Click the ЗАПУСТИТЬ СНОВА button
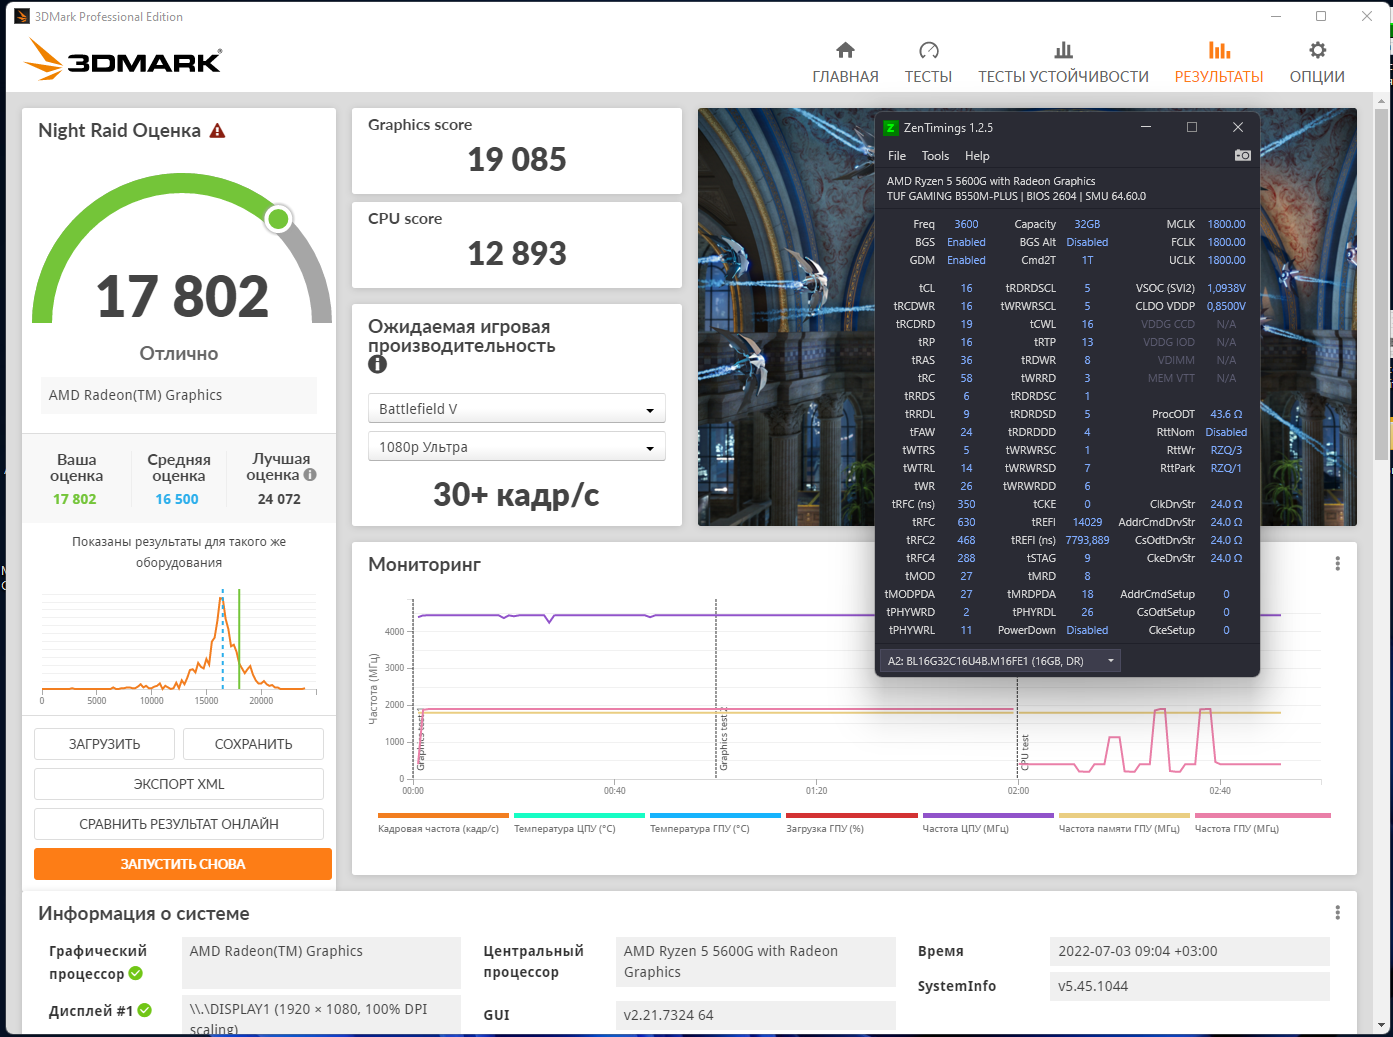The image size is (1393, 1037). tap(183, 864)
